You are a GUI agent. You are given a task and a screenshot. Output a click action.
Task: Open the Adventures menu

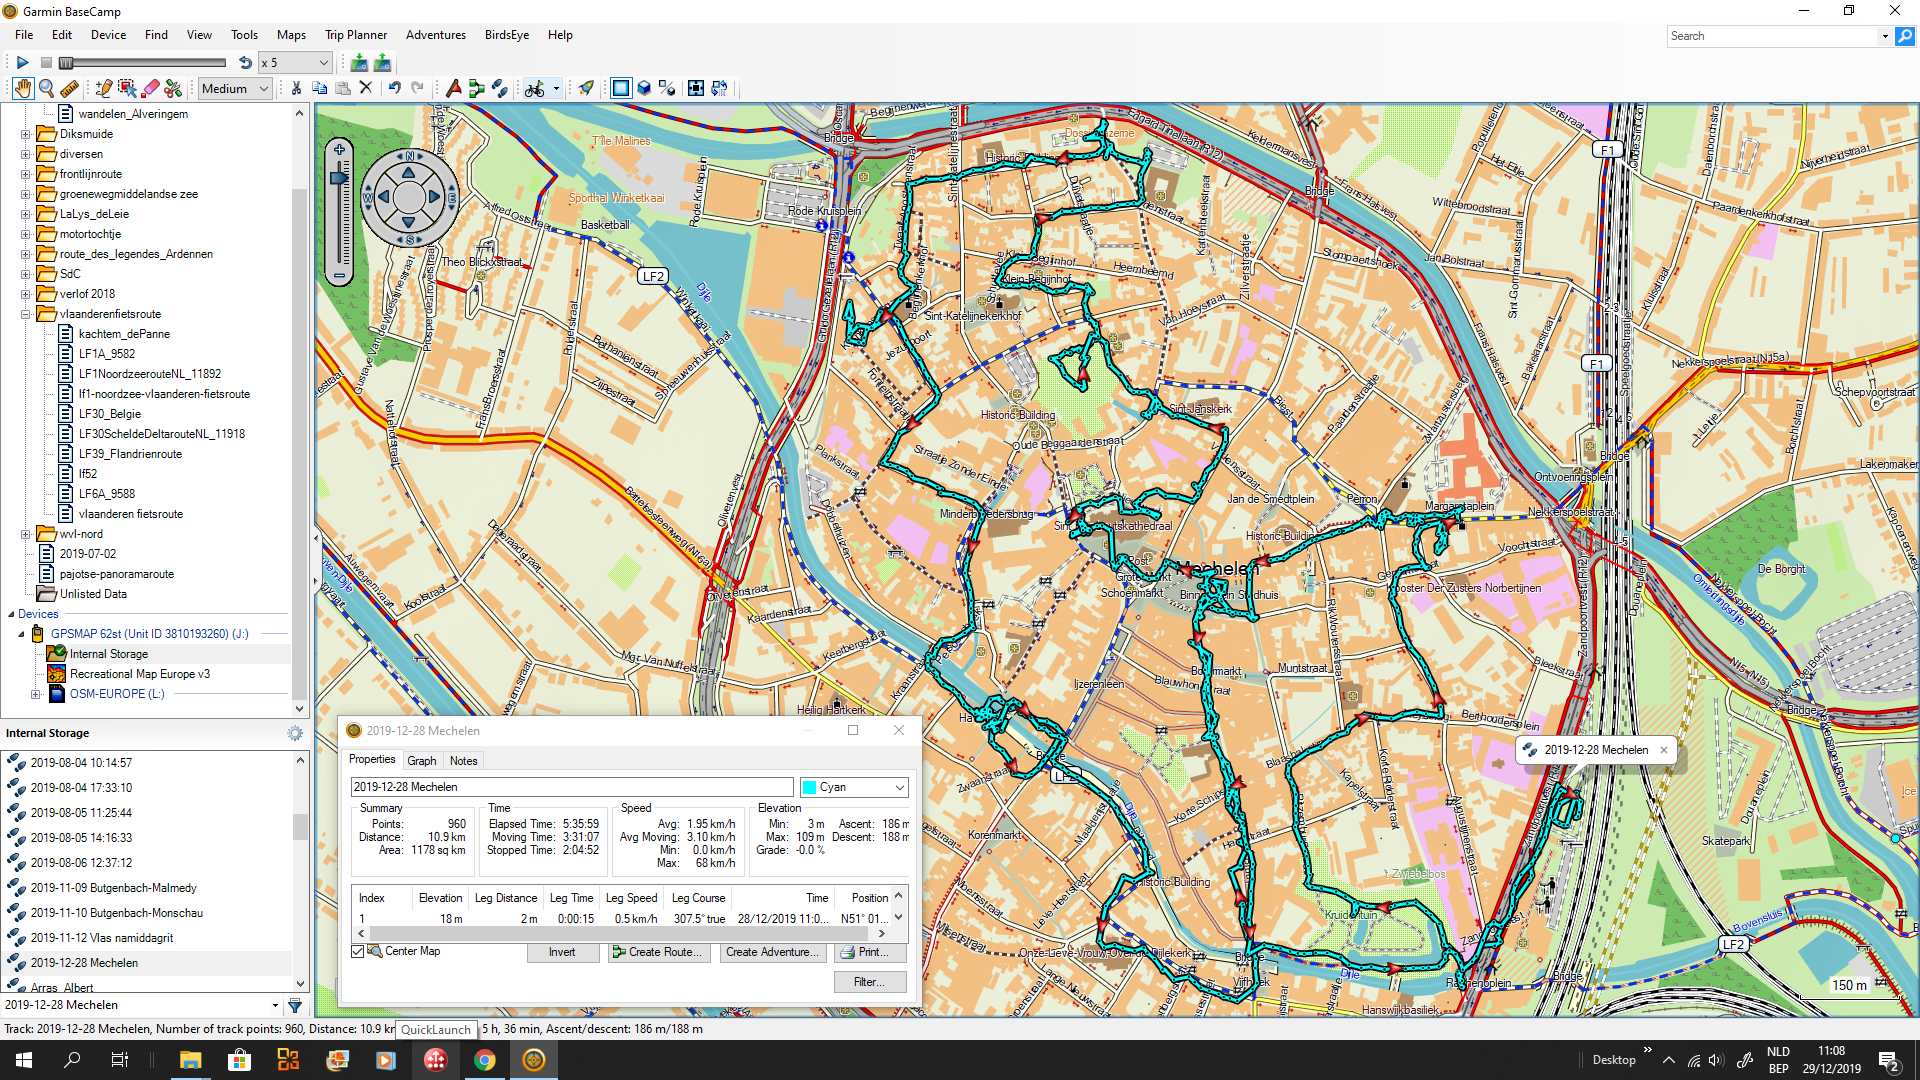436,35
